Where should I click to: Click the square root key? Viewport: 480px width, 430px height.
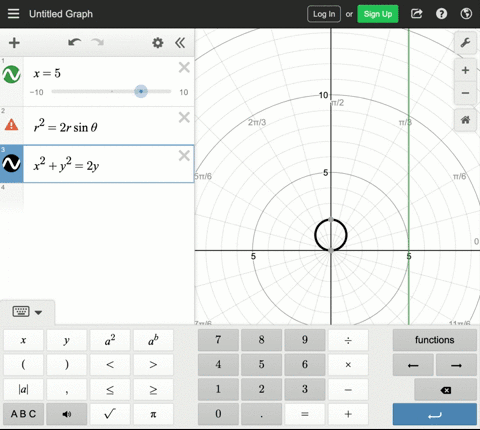click(x=110, y=414)
